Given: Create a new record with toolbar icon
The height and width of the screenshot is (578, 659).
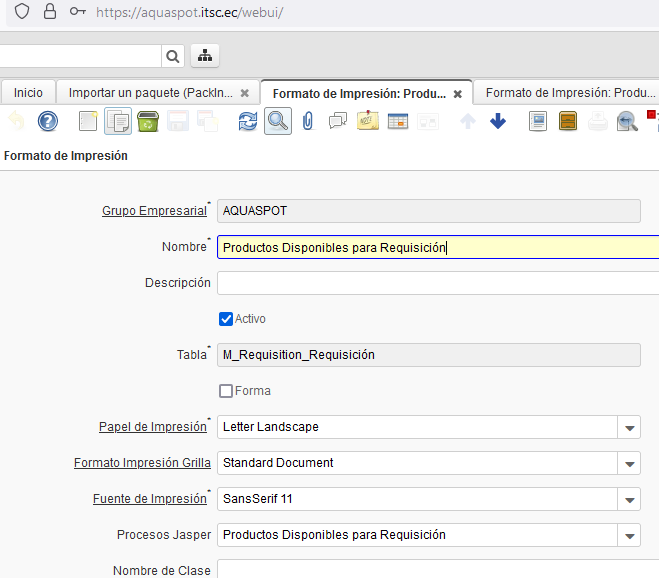Looking at the screenshot, I should [x=88, y=122].
